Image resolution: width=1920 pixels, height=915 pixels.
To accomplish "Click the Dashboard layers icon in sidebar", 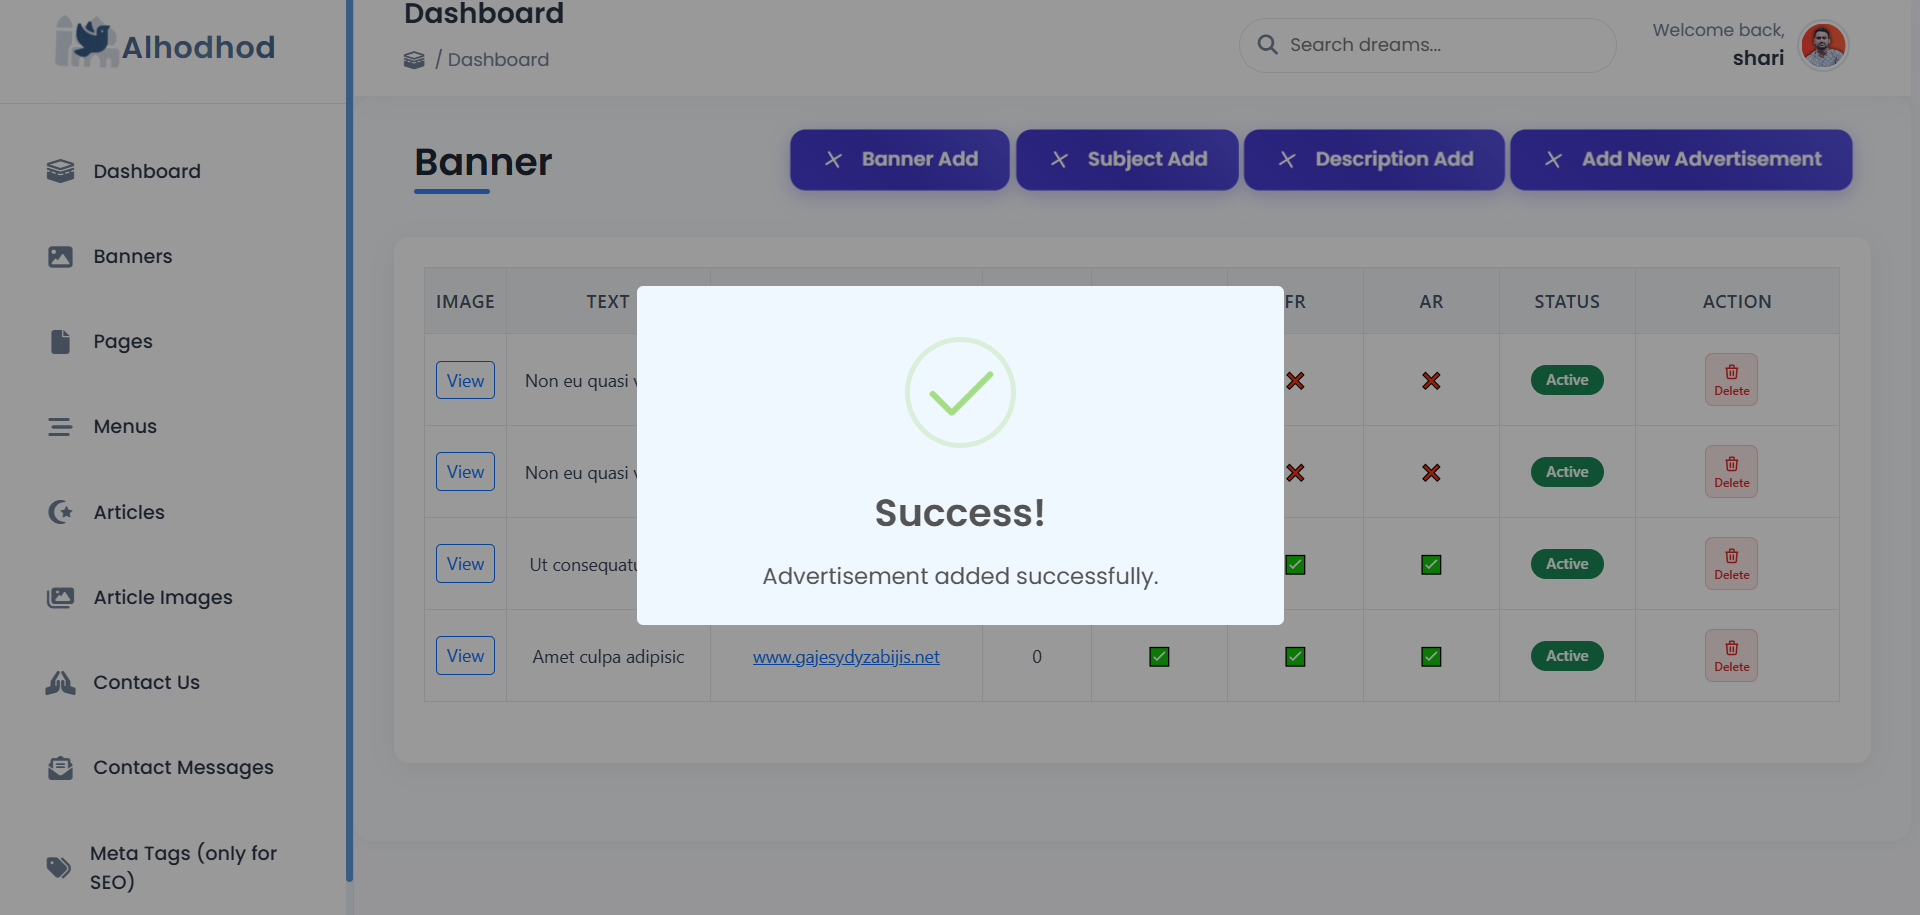I will click(60, 171).
